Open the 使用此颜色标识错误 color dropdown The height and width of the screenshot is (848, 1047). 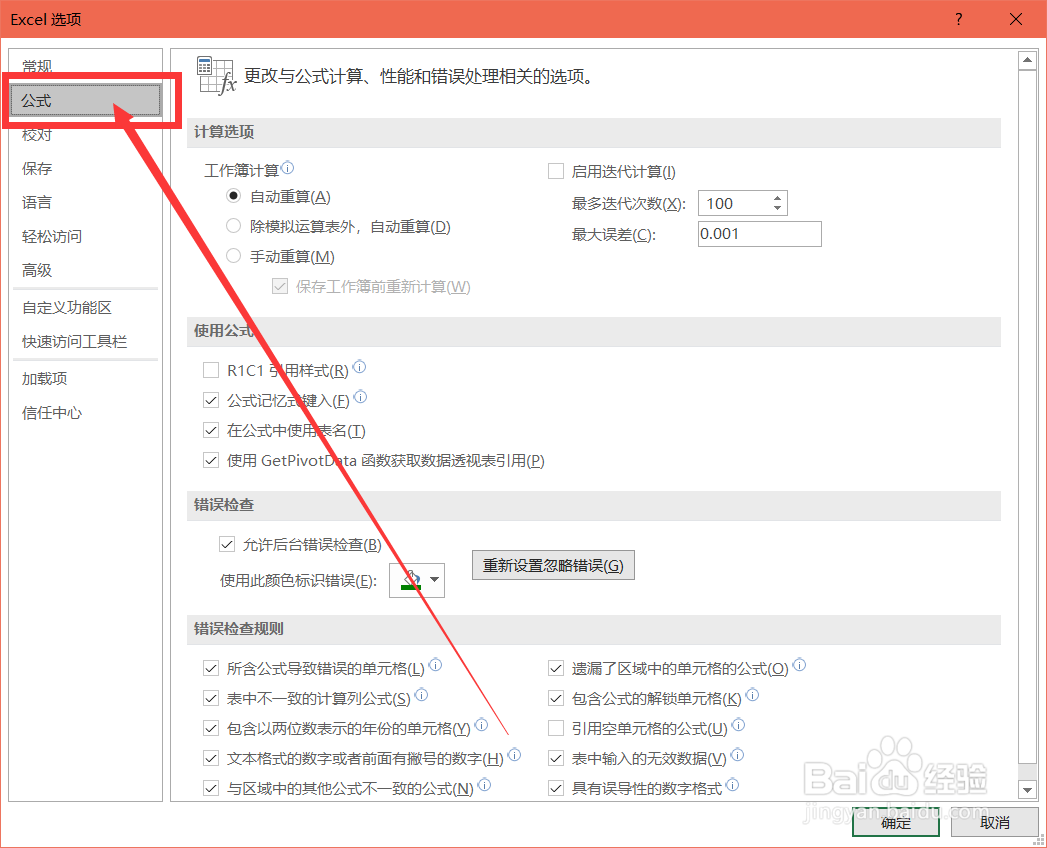point(434,579)
